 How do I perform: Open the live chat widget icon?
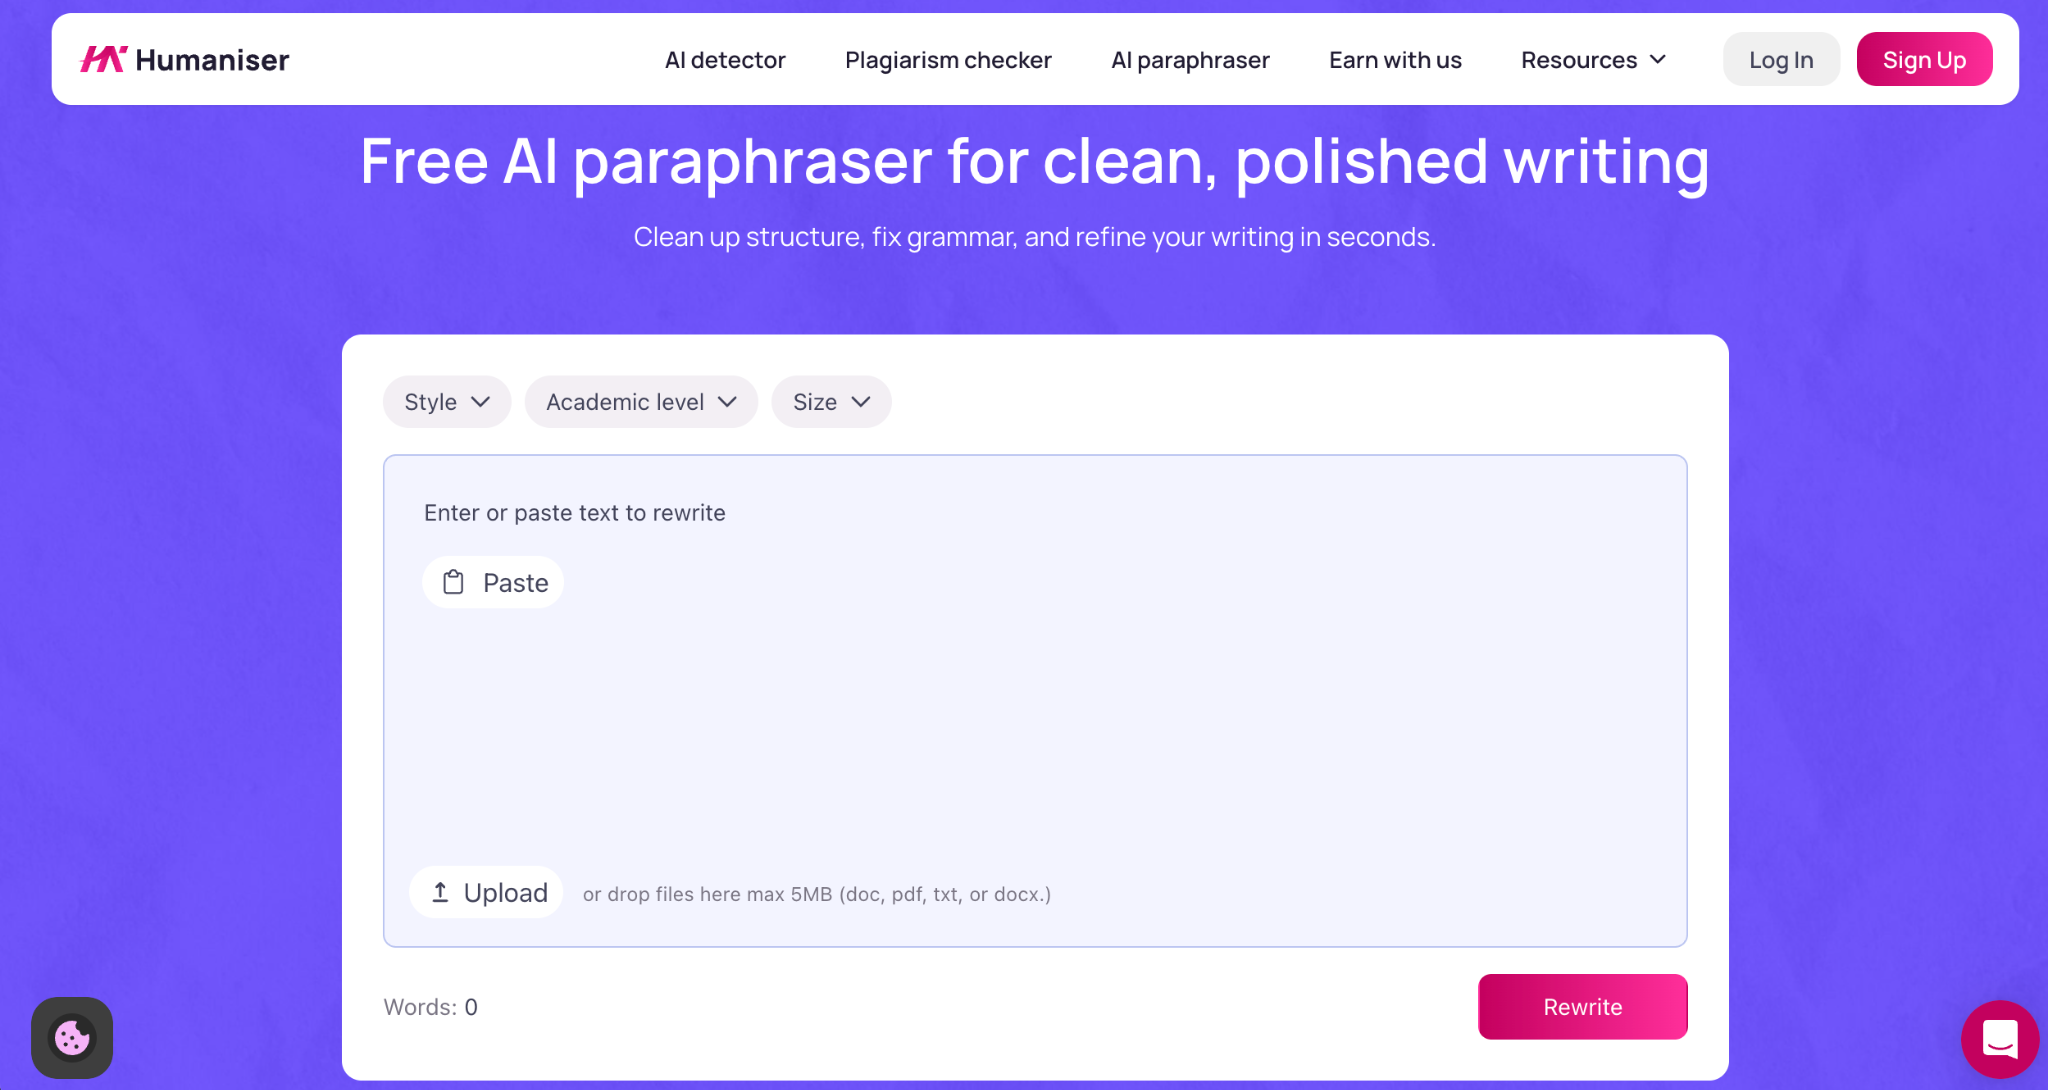coord(2000,1040)
